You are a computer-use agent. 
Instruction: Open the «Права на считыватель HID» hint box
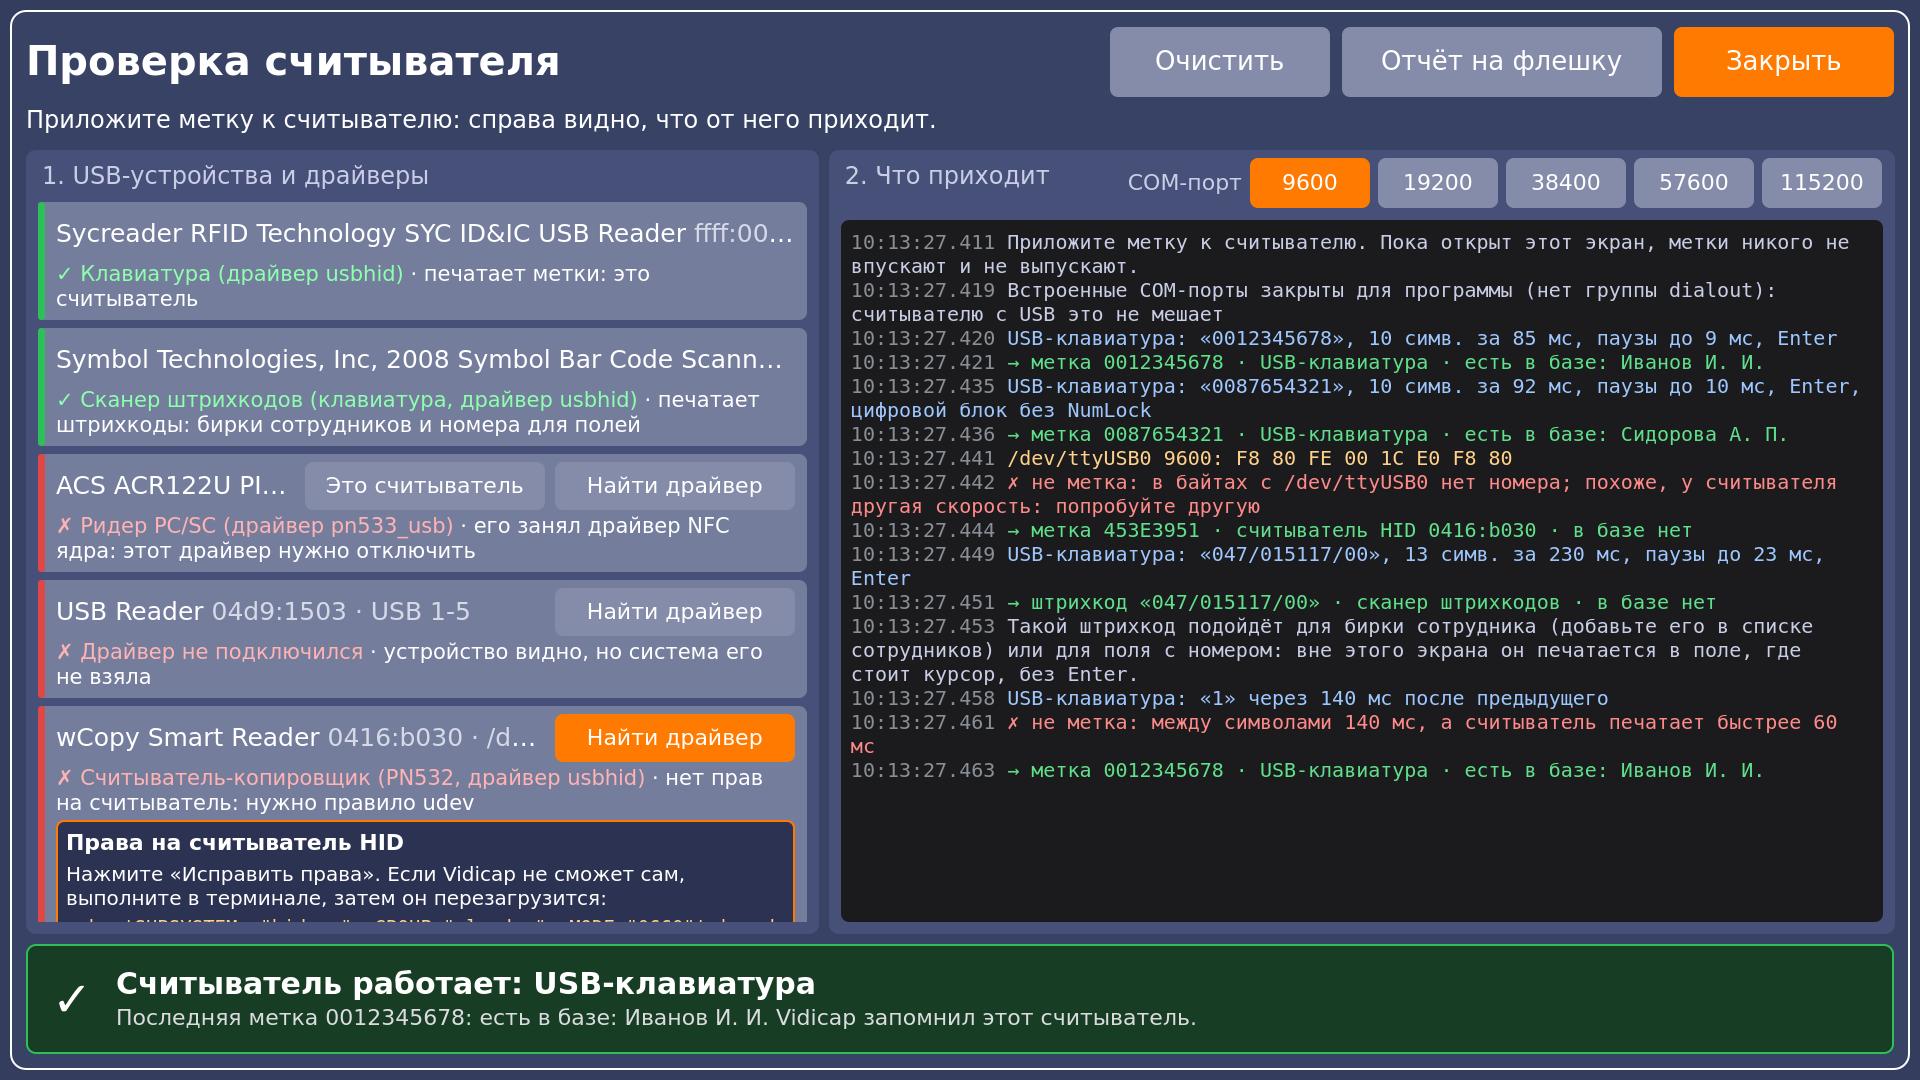point(425,871)
